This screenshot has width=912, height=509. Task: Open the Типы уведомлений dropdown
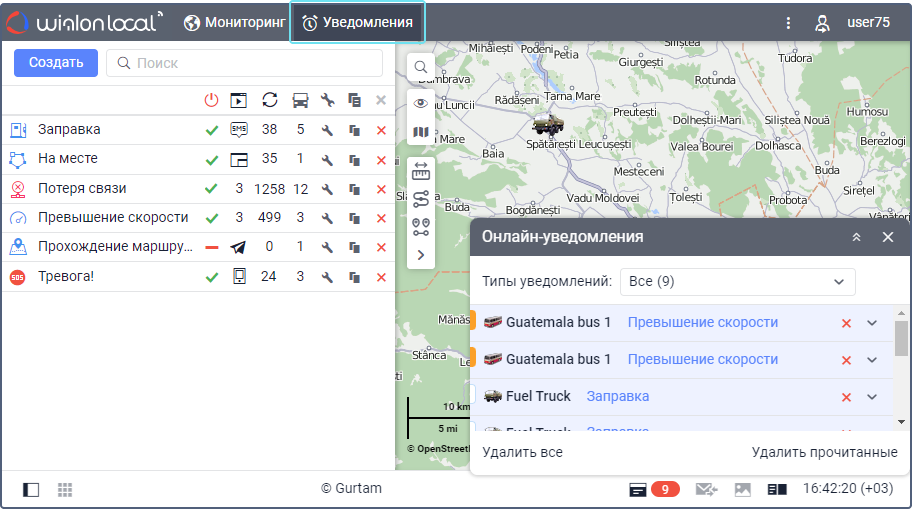[737, 282]
